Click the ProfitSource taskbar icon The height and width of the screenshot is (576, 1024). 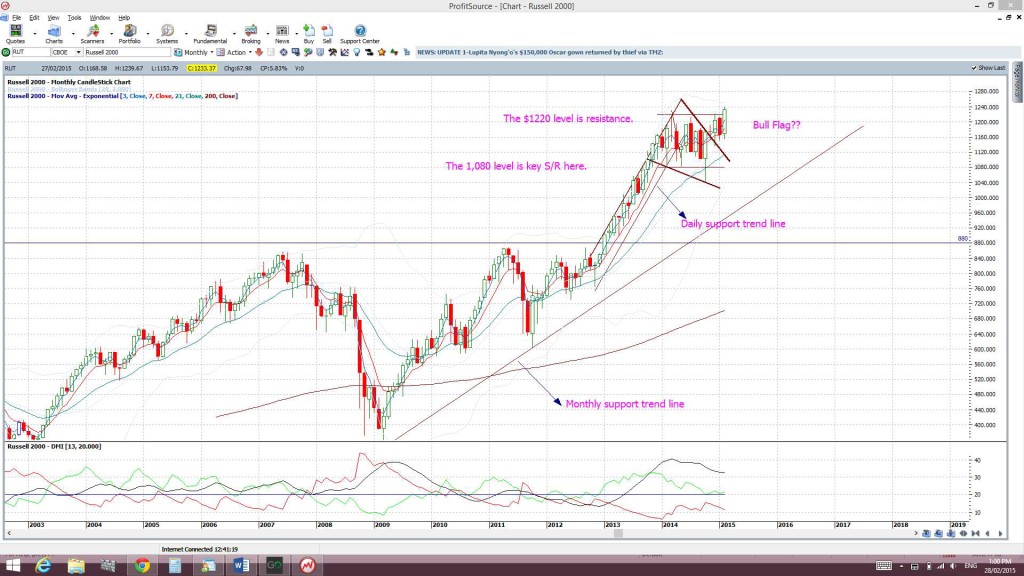pyautogui.click(x=308, y=566)
